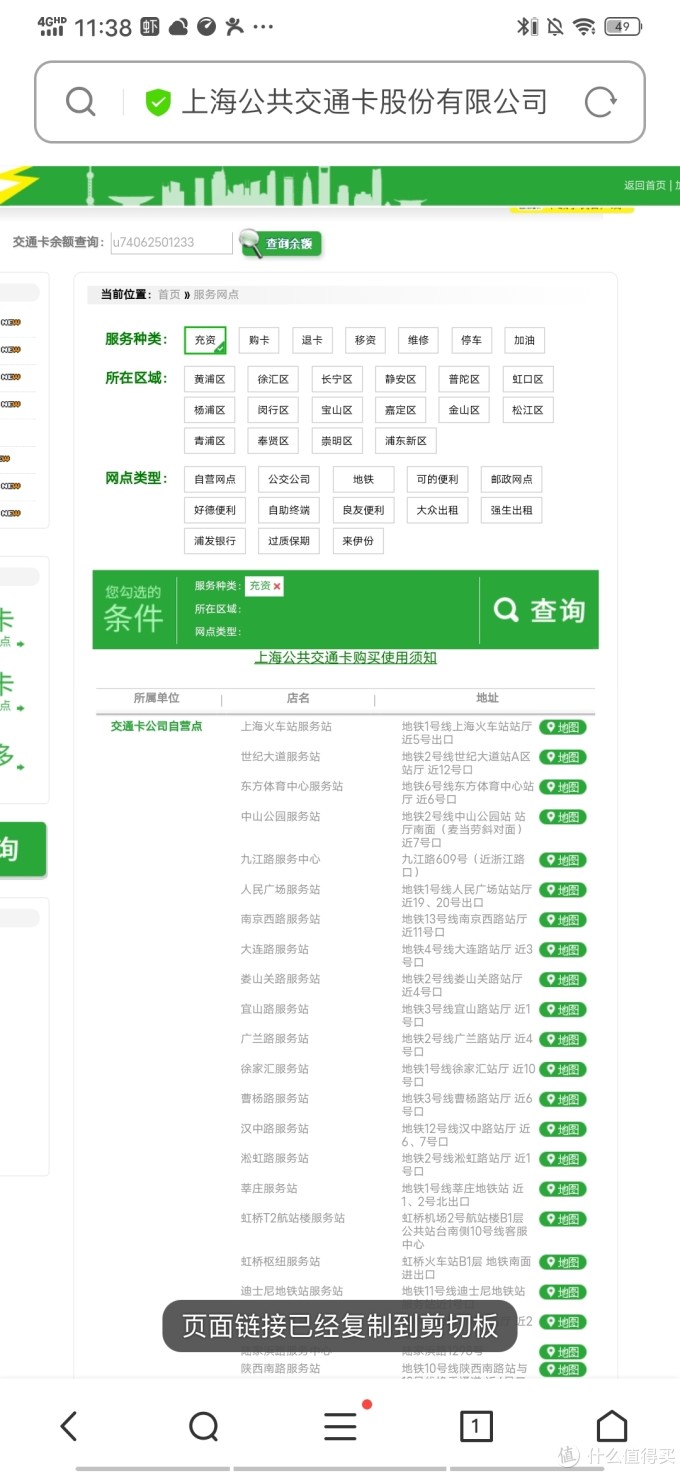The height and width of the screenshot is (1473, 680).
Task: Filter by 自营网点 outlet type
Action: pos(215,479)
